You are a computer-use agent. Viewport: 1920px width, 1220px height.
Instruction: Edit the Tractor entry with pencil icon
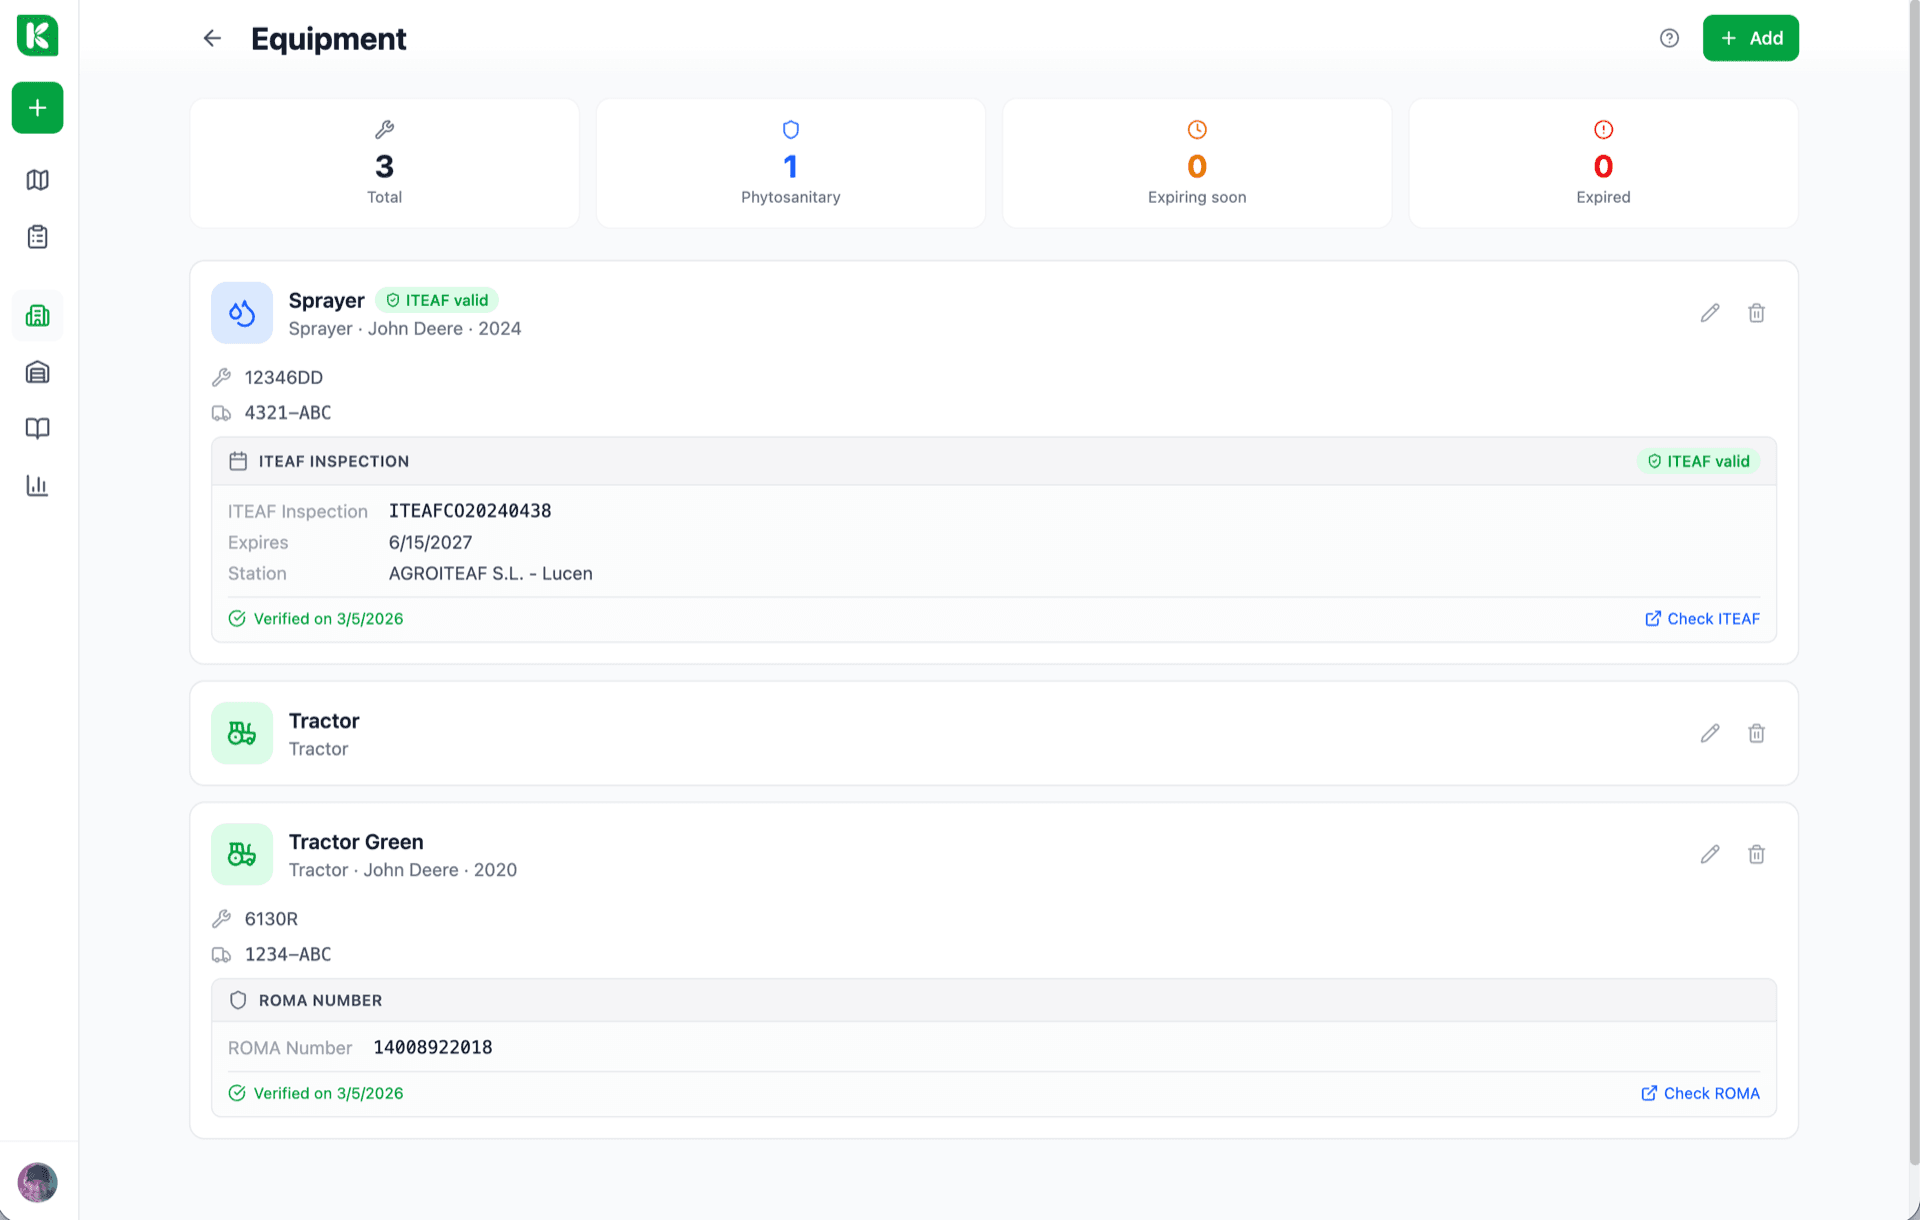(x=1710, y=733)
